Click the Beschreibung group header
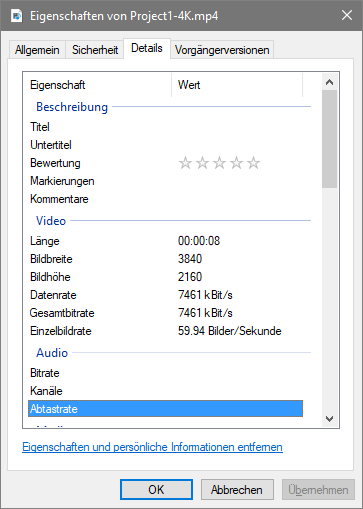Image resolution: width=363 pixels, height=509 pixels. 72,107
